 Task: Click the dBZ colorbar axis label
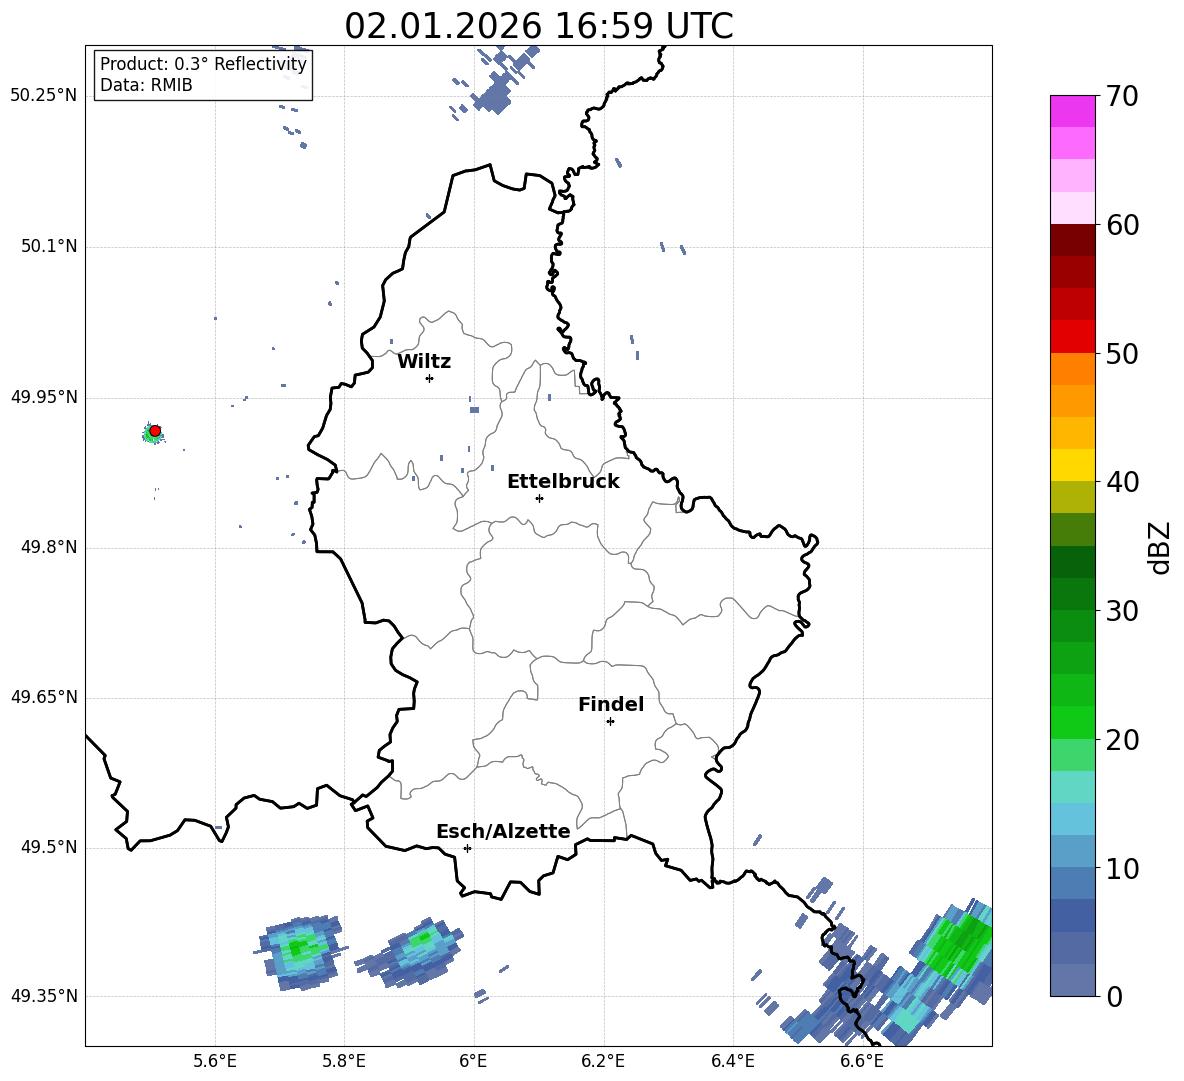[x=1161, y=547]
